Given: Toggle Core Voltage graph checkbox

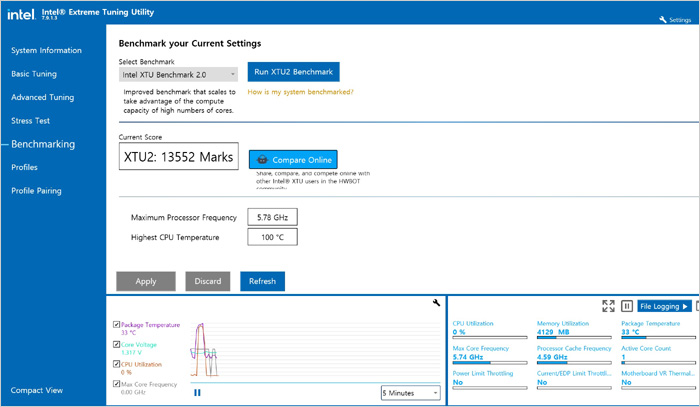Looking at the screenshot, I should click(117, 344).
